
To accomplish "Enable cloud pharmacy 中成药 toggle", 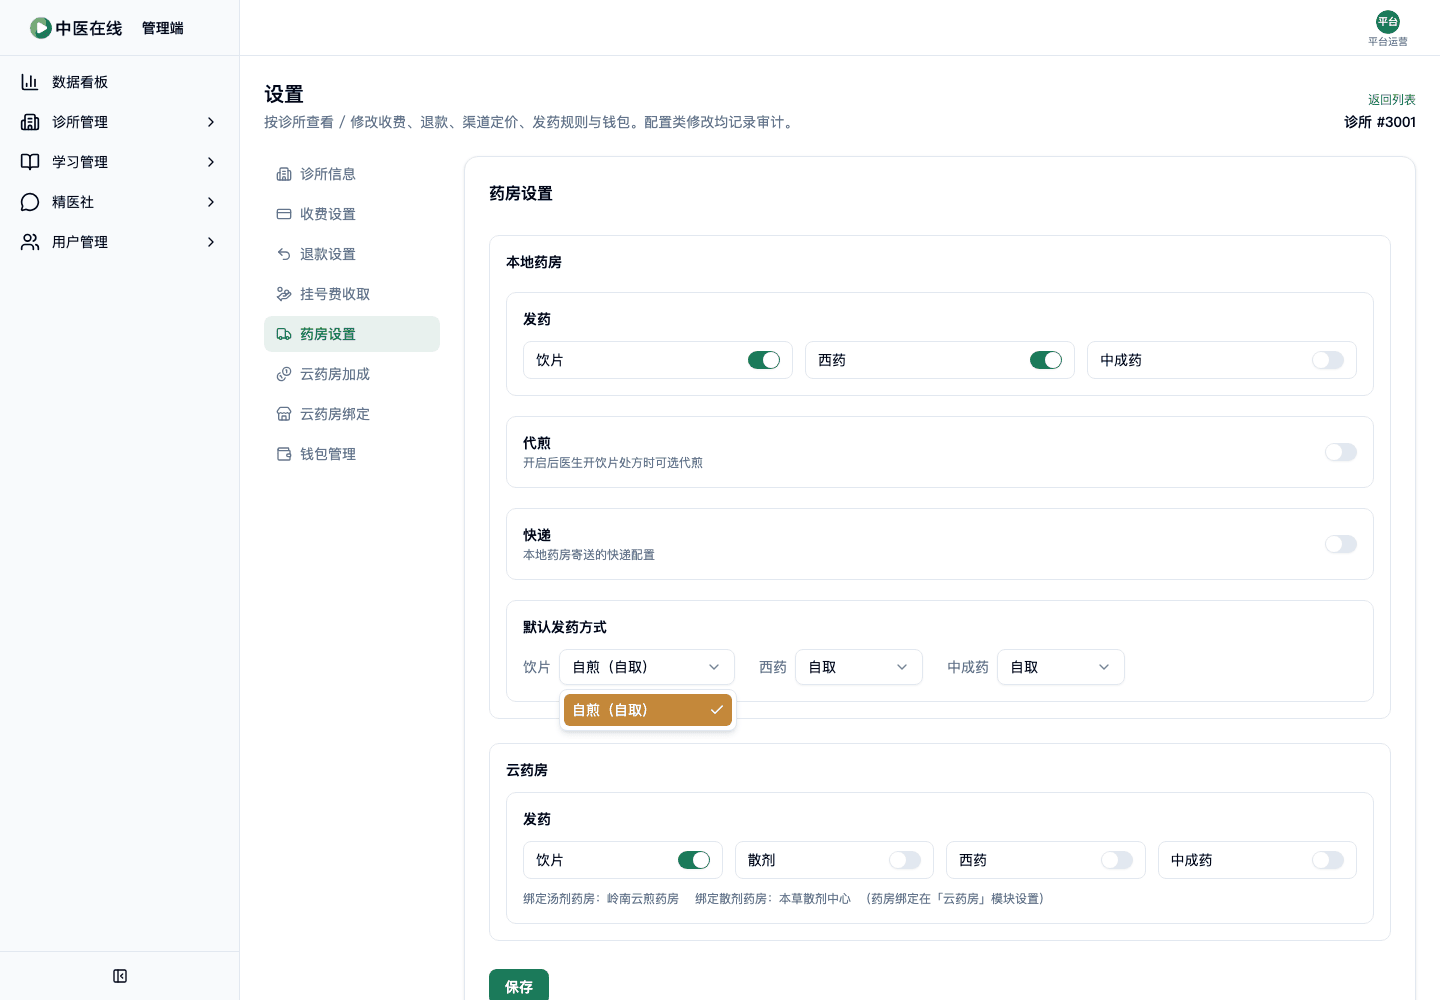I will 1328,860.
